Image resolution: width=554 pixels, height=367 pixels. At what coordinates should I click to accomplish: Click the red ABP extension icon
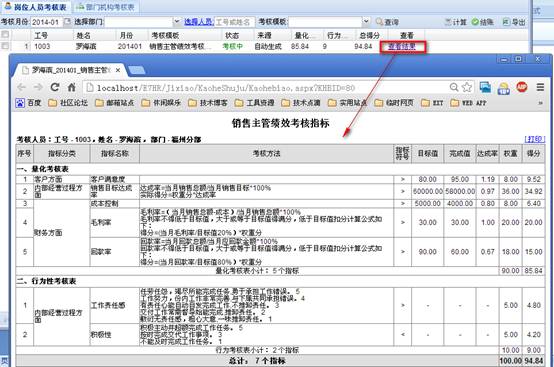pos(521,87)
